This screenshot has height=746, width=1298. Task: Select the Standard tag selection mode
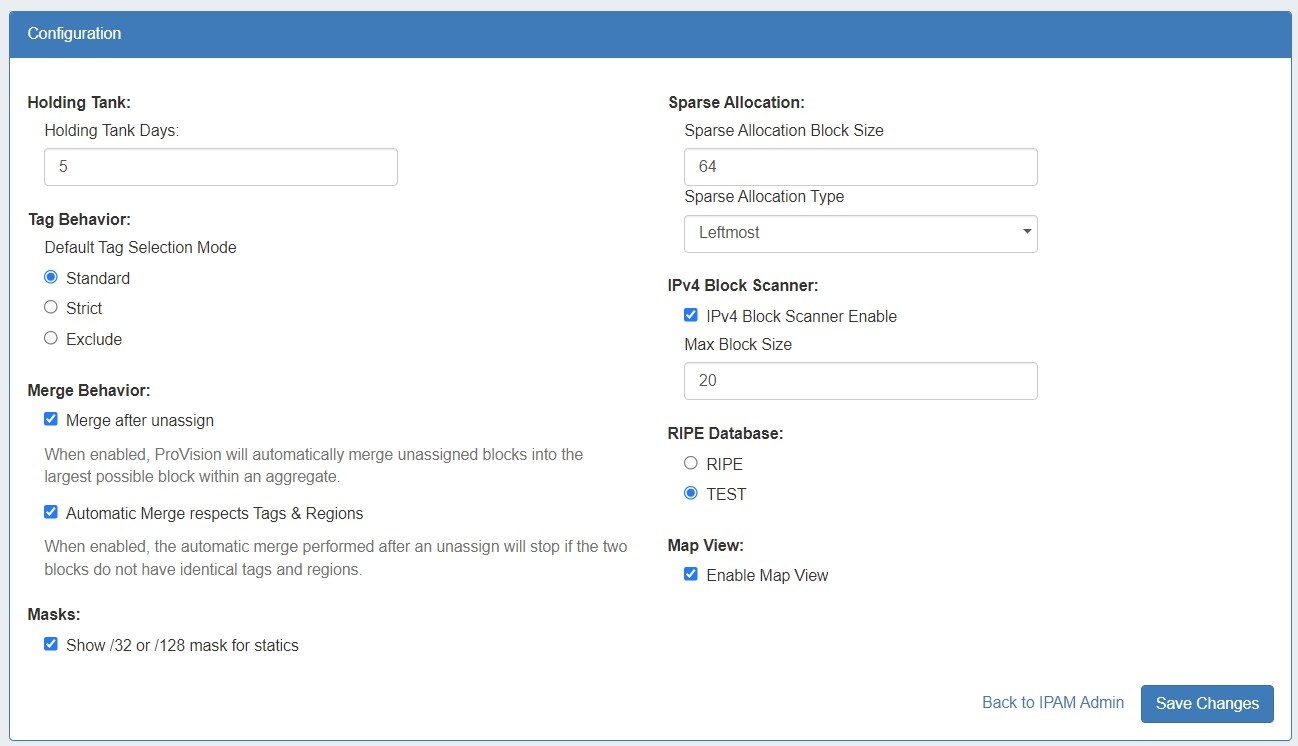pyautogui.click(x=51, y=278)
